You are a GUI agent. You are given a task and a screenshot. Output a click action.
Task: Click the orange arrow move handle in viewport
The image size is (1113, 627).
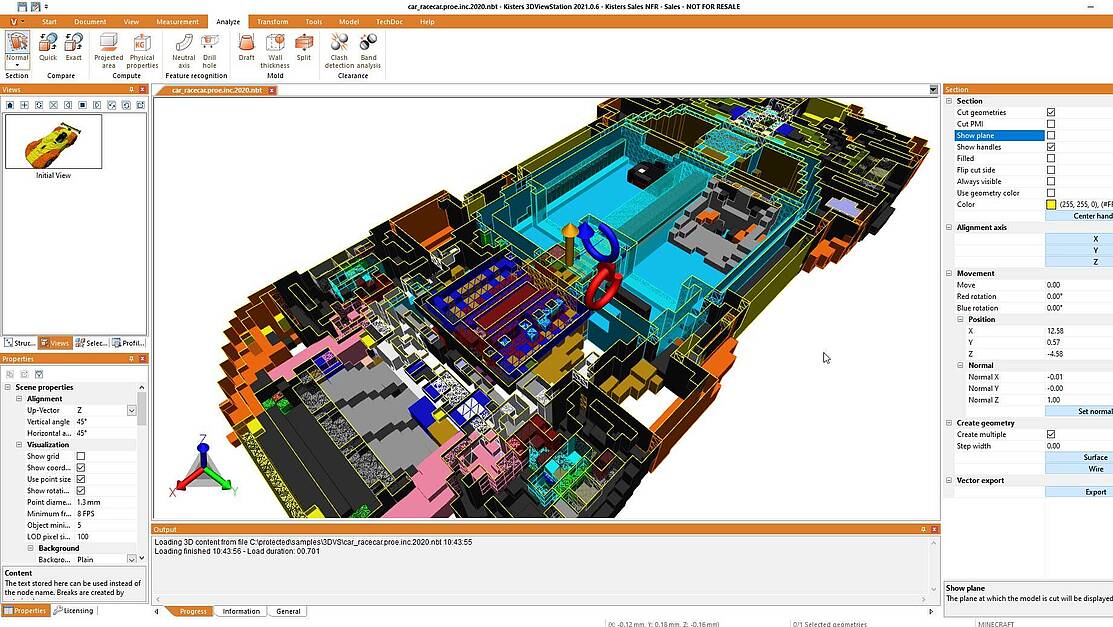point(569,245)
